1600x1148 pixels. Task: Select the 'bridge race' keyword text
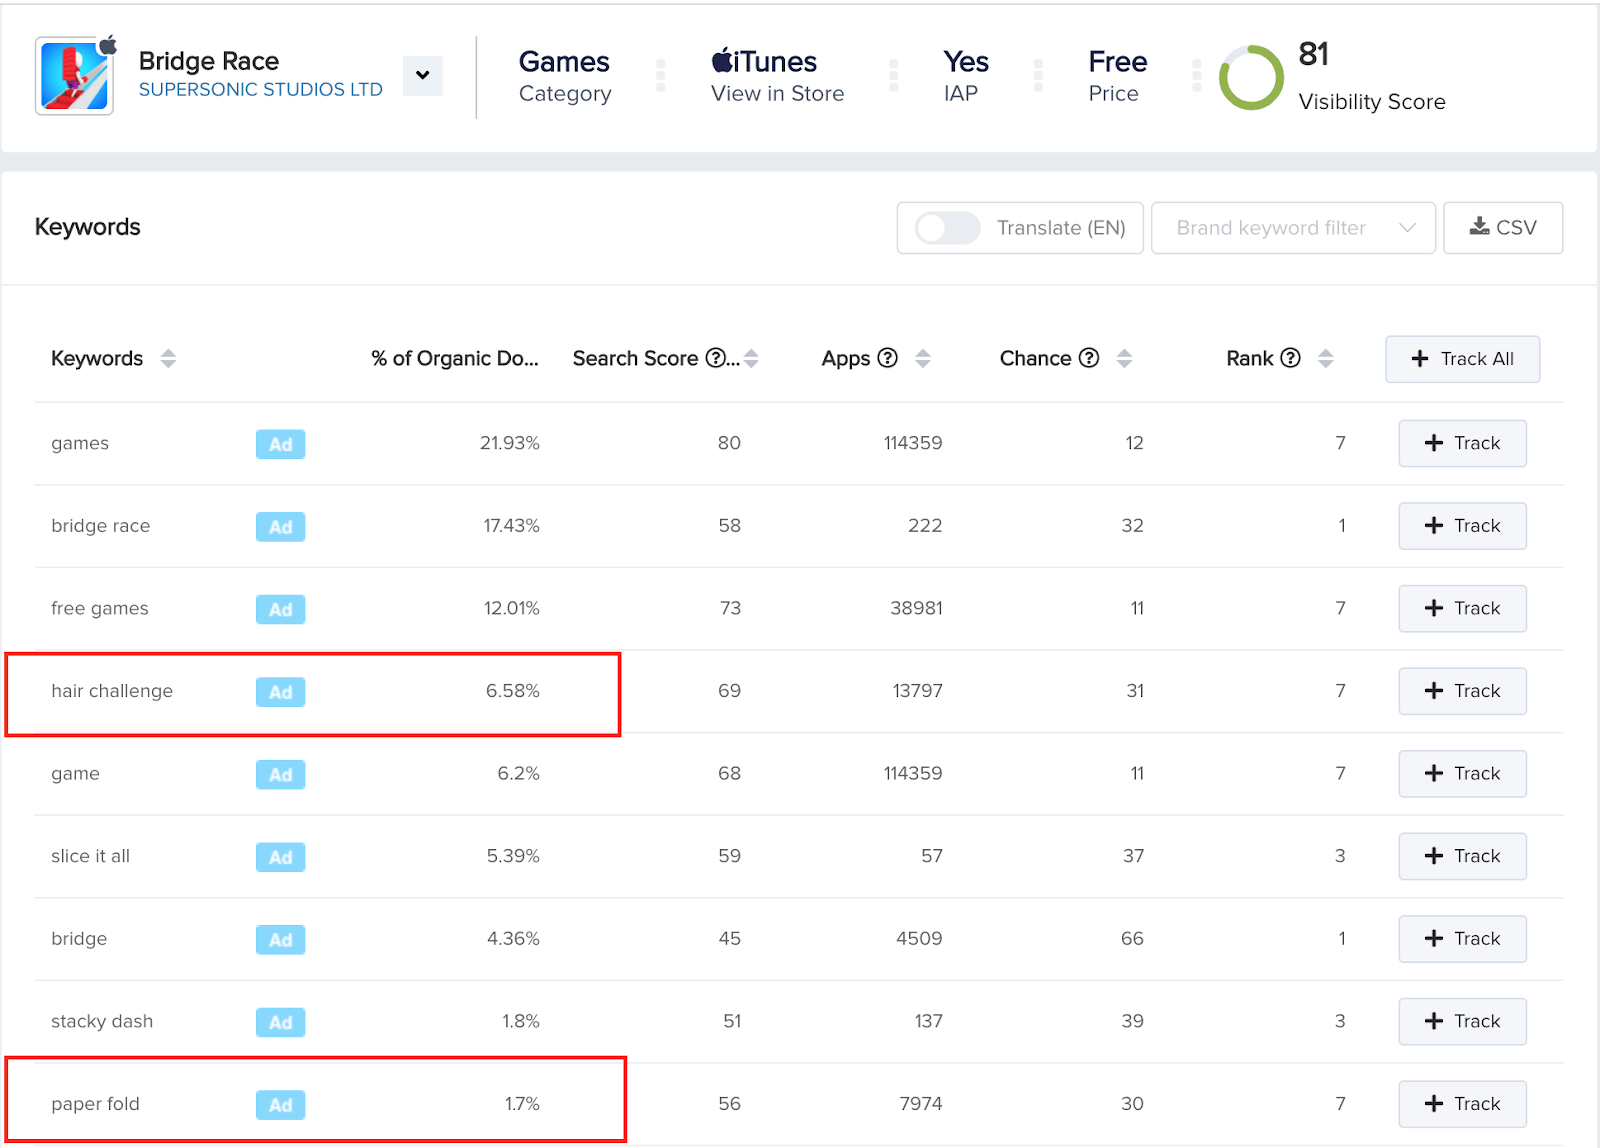pos(100,526)
